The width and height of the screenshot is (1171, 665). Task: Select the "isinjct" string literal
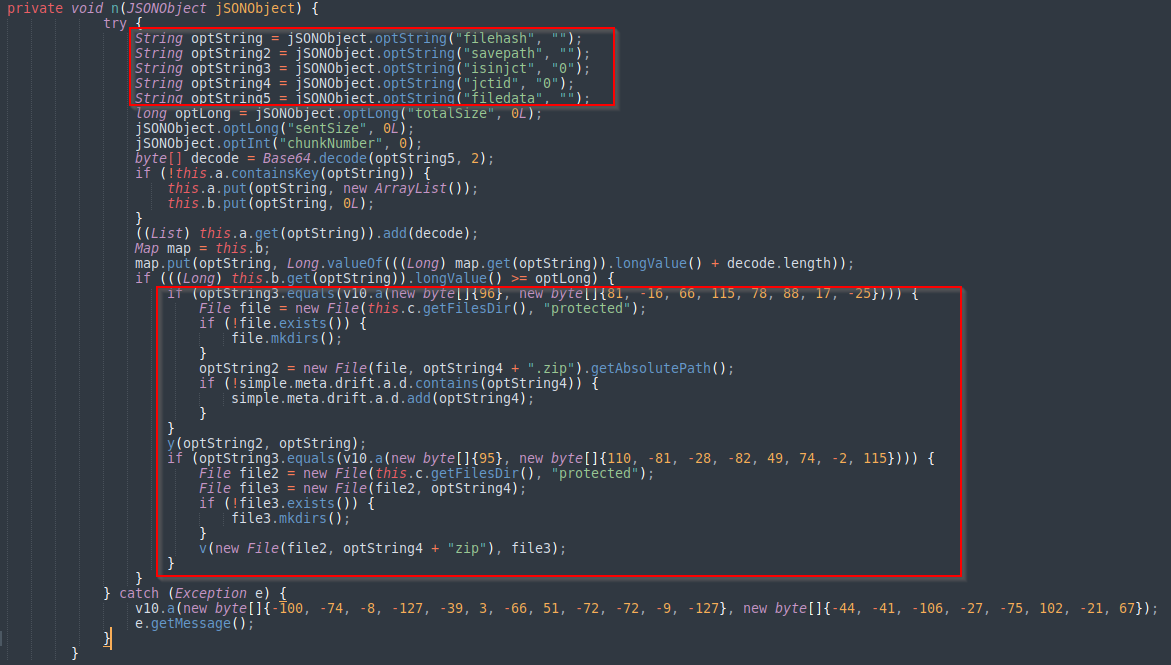tap(503, 68)
